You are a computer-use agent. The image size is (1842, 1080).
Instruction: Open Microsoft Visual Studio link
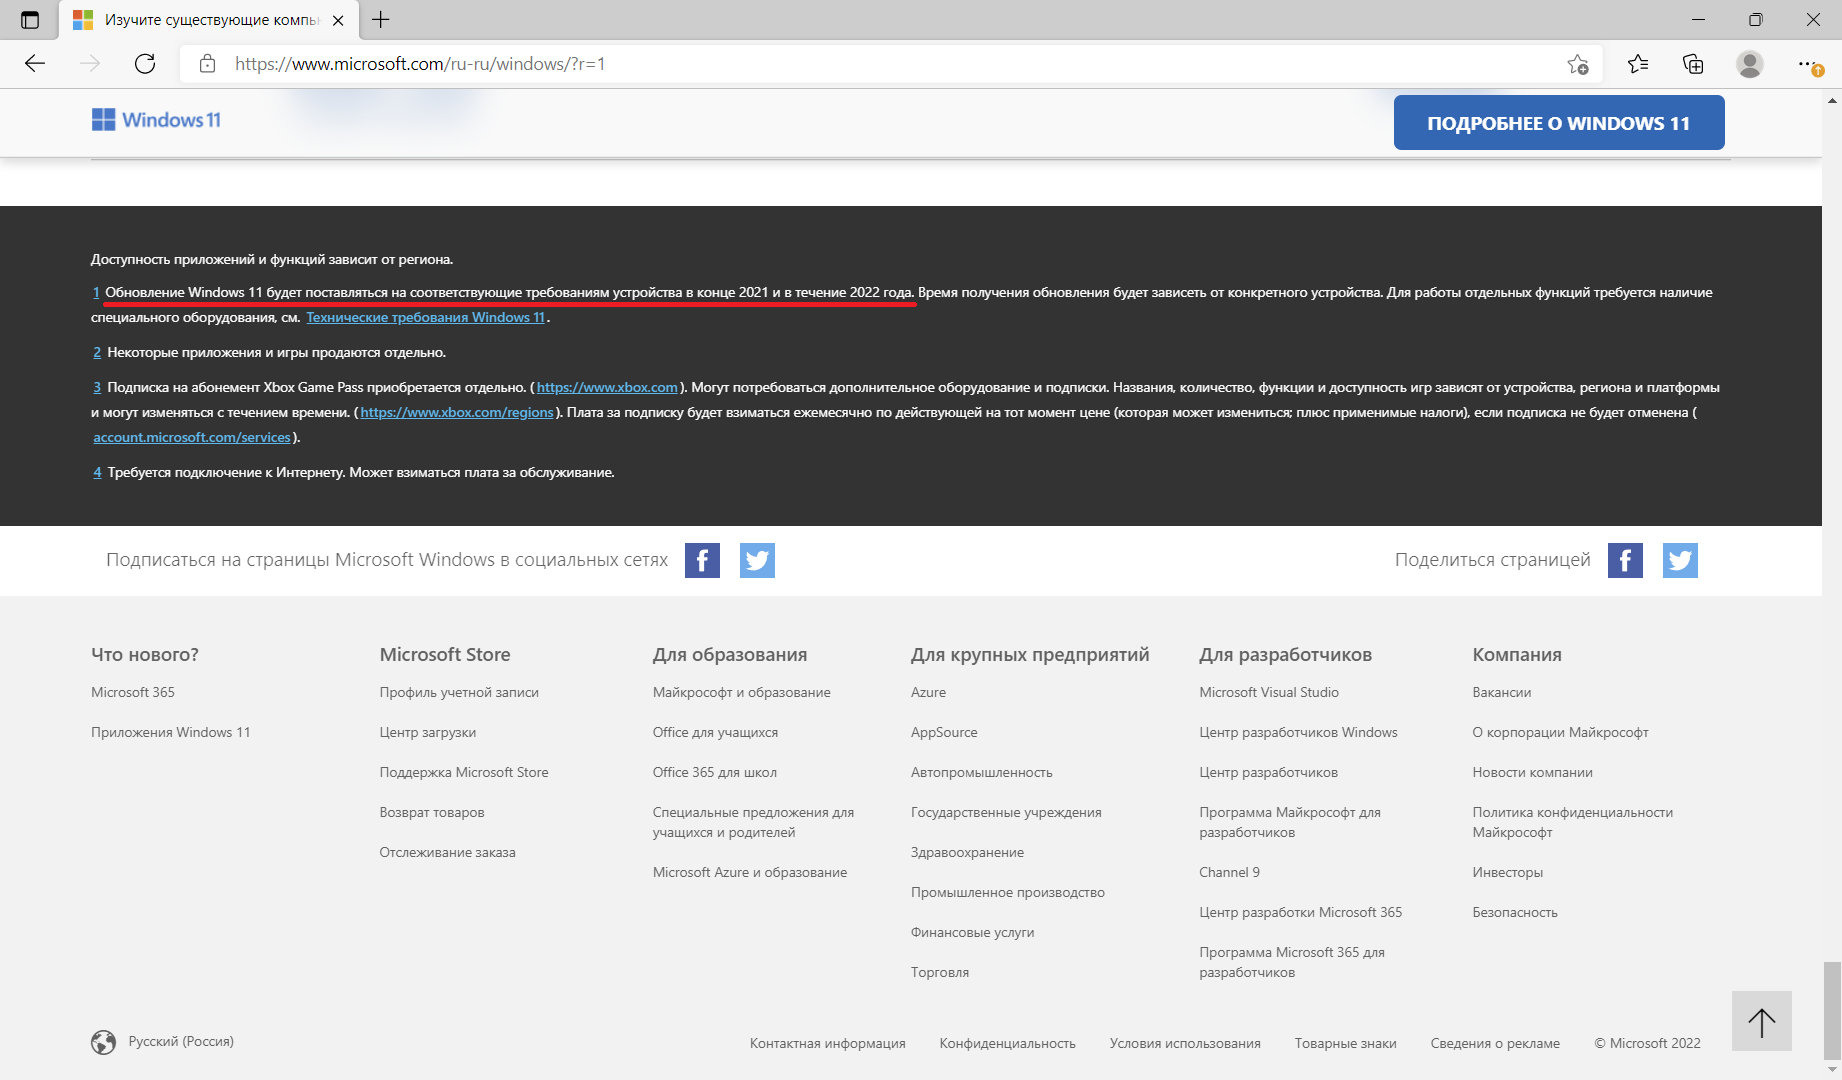1269,692
